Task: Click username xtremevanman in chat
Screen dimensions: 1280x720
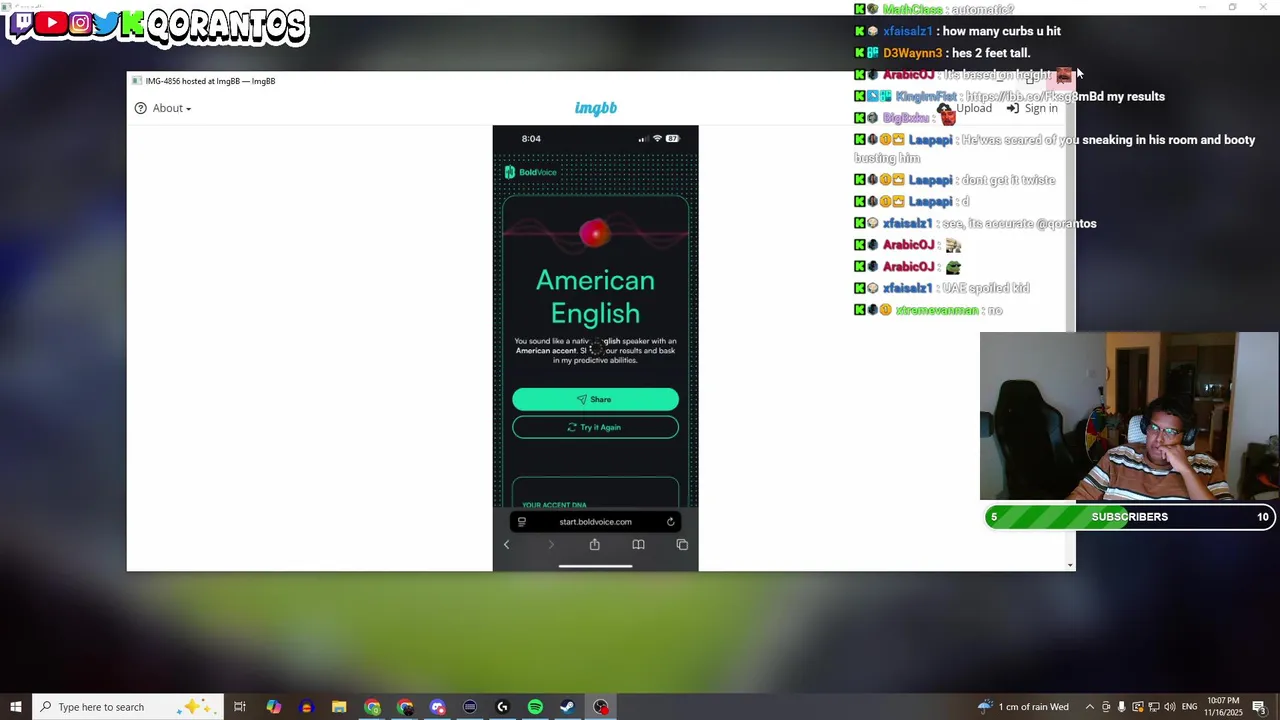Action: click(937, 310)
